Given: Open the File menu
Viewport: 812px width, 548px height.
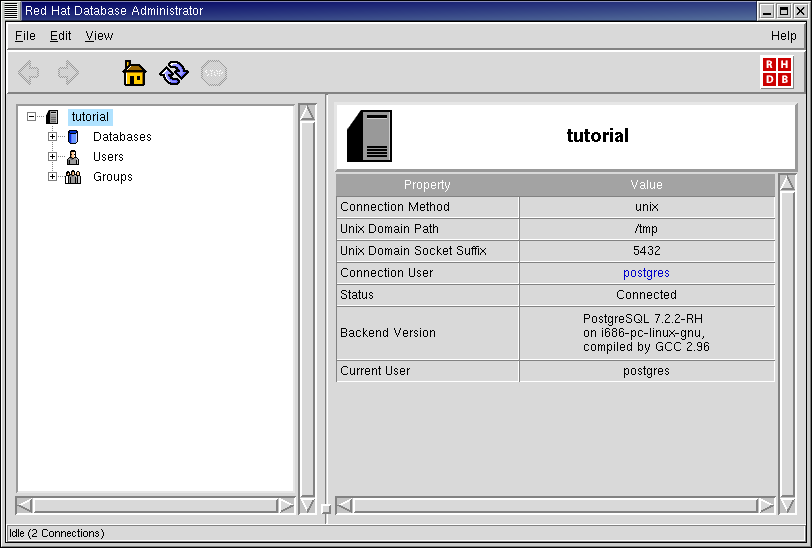Looking at the screenshot, I should 25,36.
